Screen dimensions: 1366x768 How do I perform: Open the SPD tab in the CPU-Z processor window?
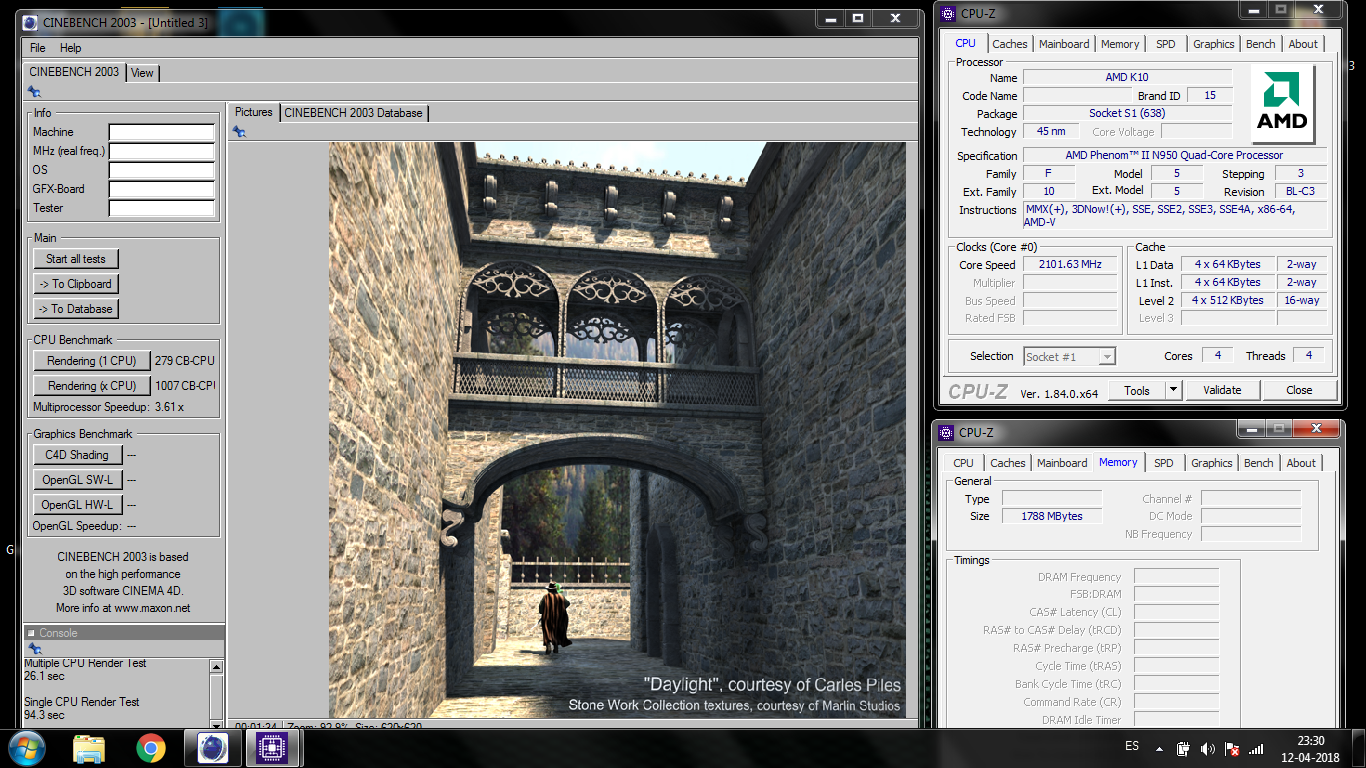tap(1165, 44)
